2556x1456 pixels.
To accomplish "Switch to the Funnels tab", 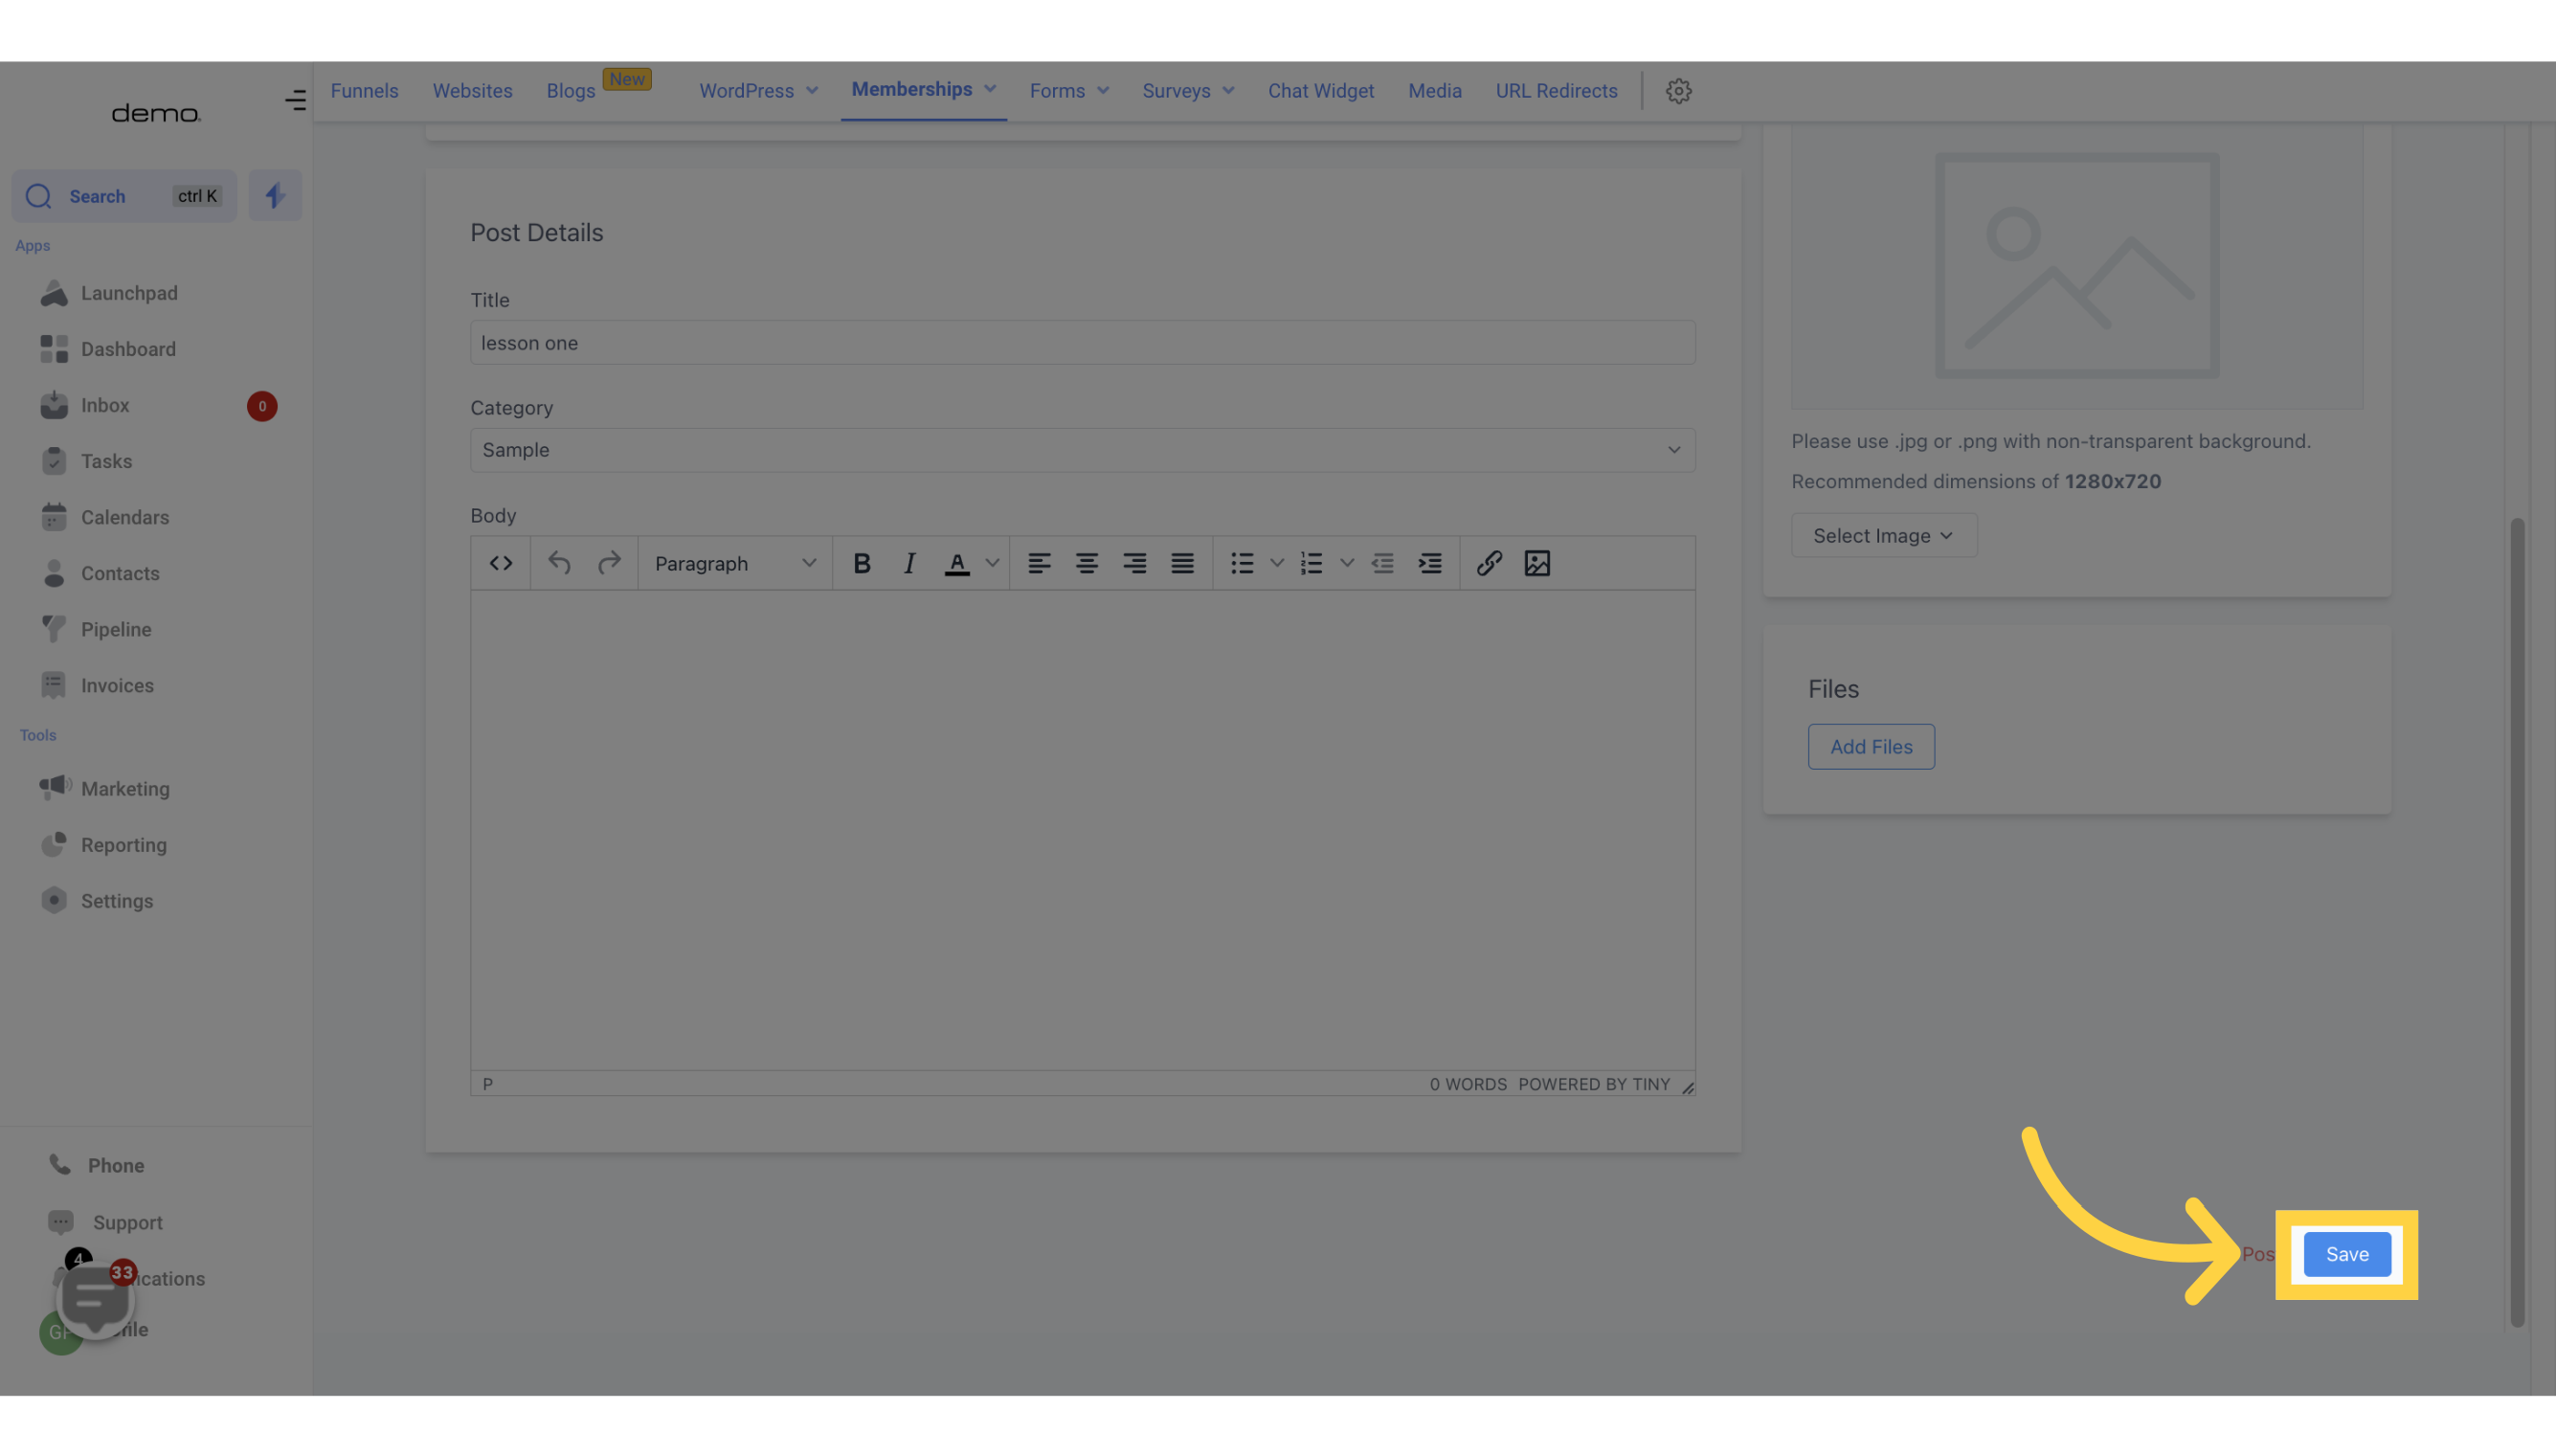I will [x=364, y=91].
